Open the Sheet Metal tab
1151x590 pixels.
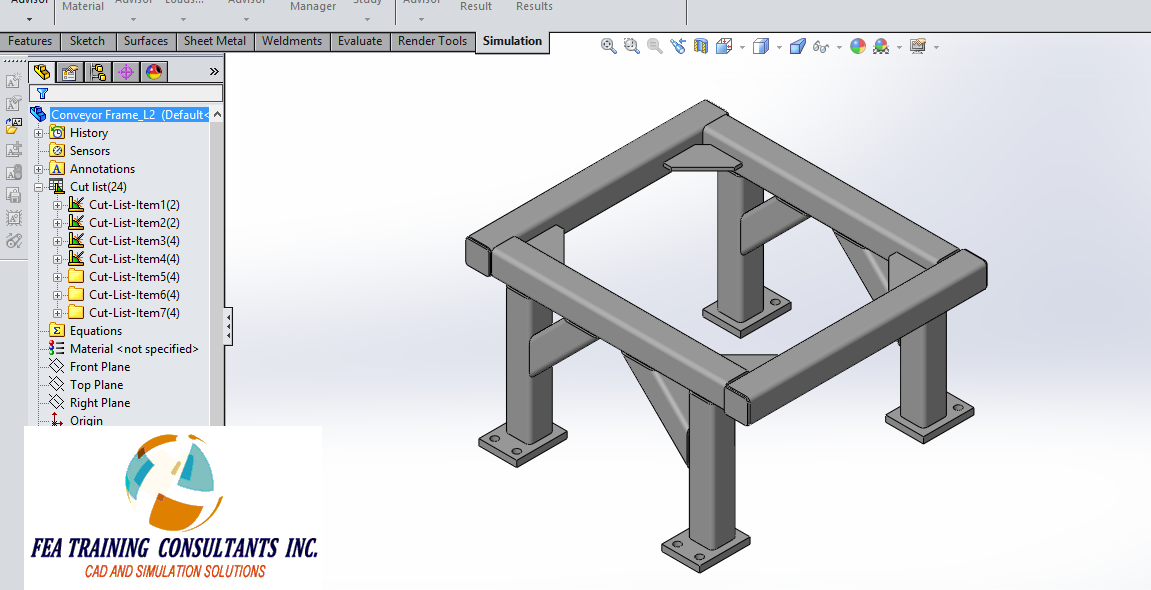(215, 41)
